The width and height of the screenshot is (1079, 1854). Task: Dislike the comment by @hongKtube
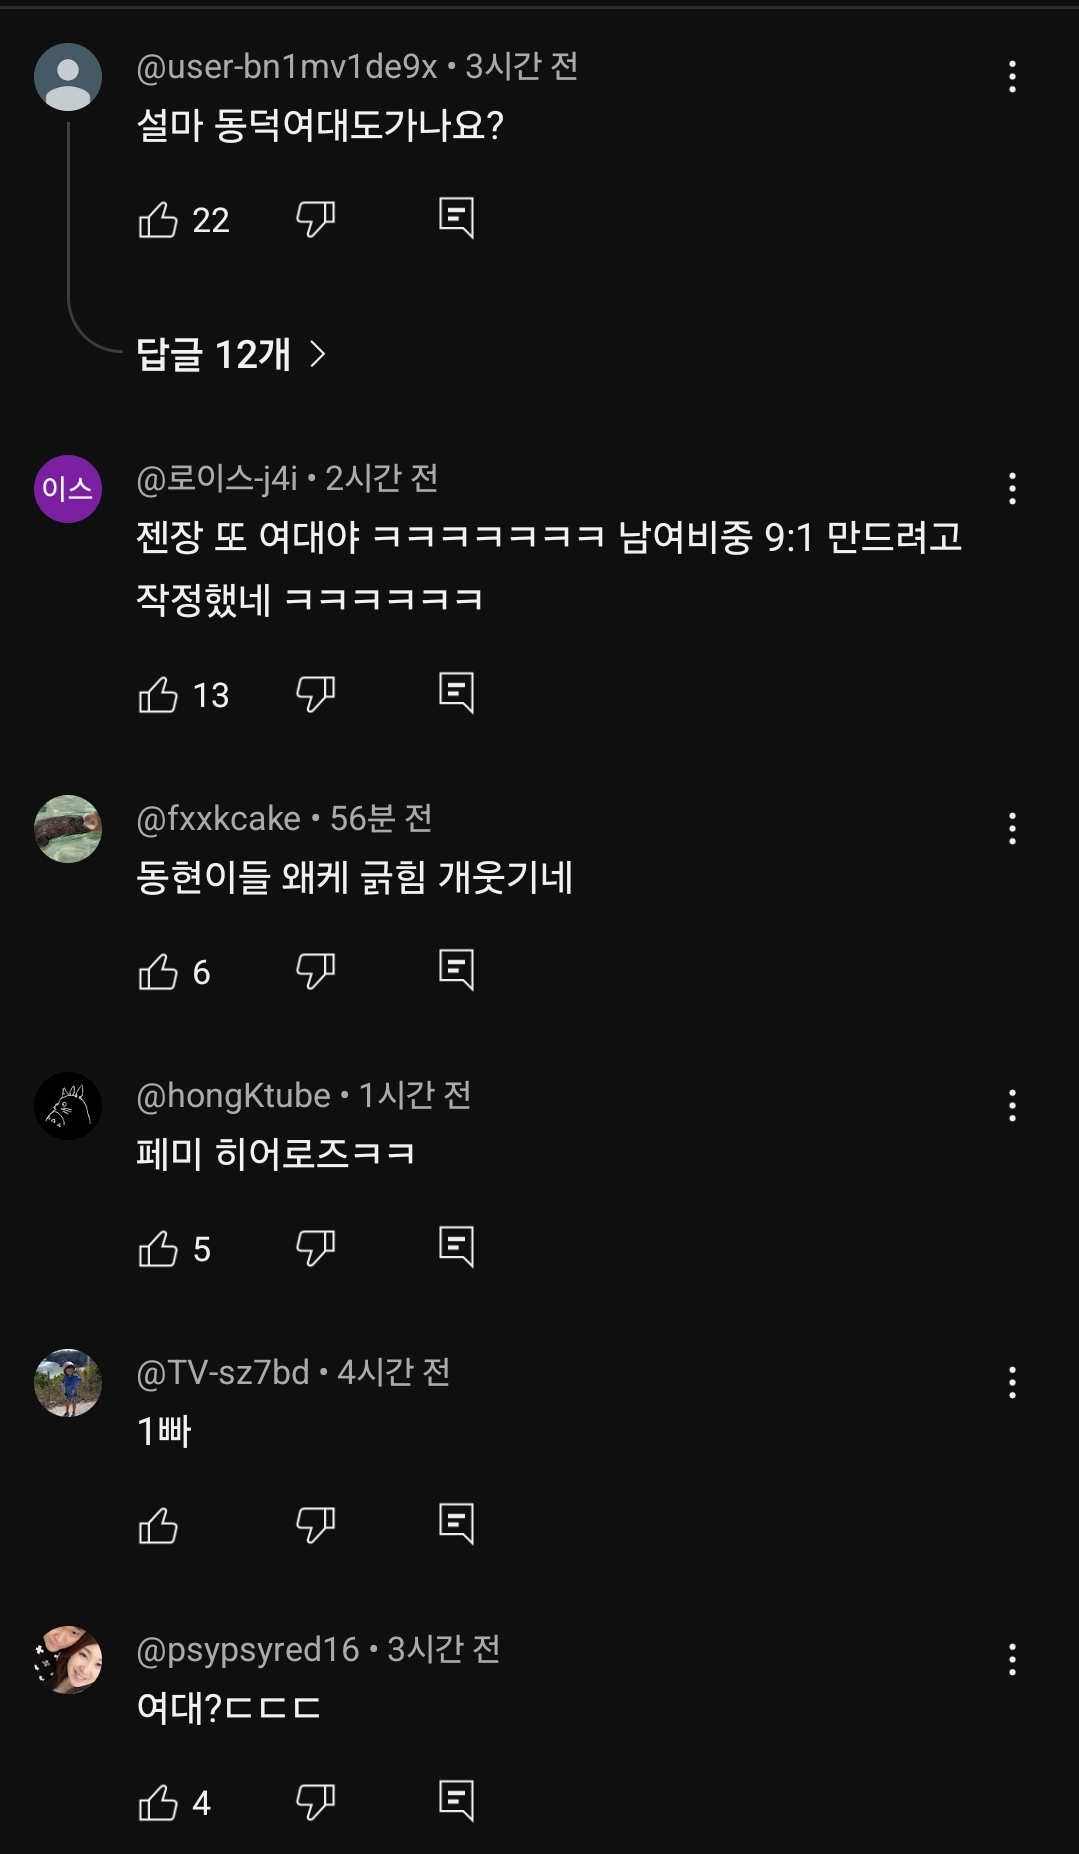pyautogui.click(x=315, y=1248)
